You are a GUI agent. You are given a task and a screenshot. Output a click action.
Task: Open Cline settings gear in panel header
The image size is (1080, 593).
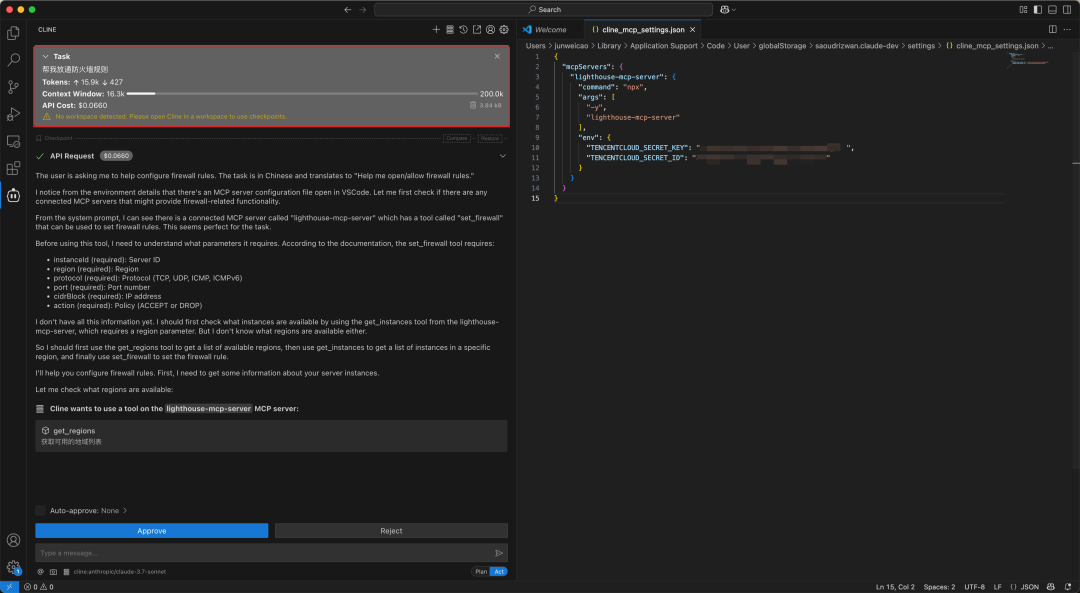click(504, 30)
